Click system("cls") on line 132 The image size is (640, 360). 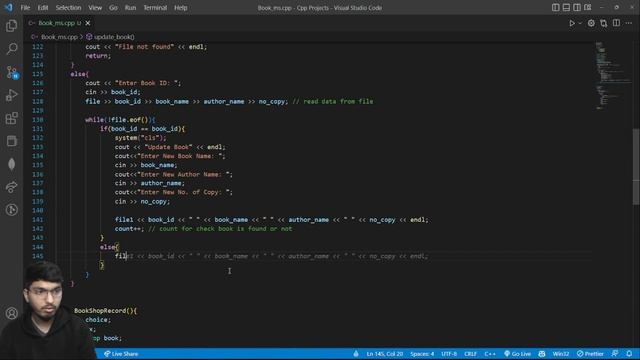(140, 138)
